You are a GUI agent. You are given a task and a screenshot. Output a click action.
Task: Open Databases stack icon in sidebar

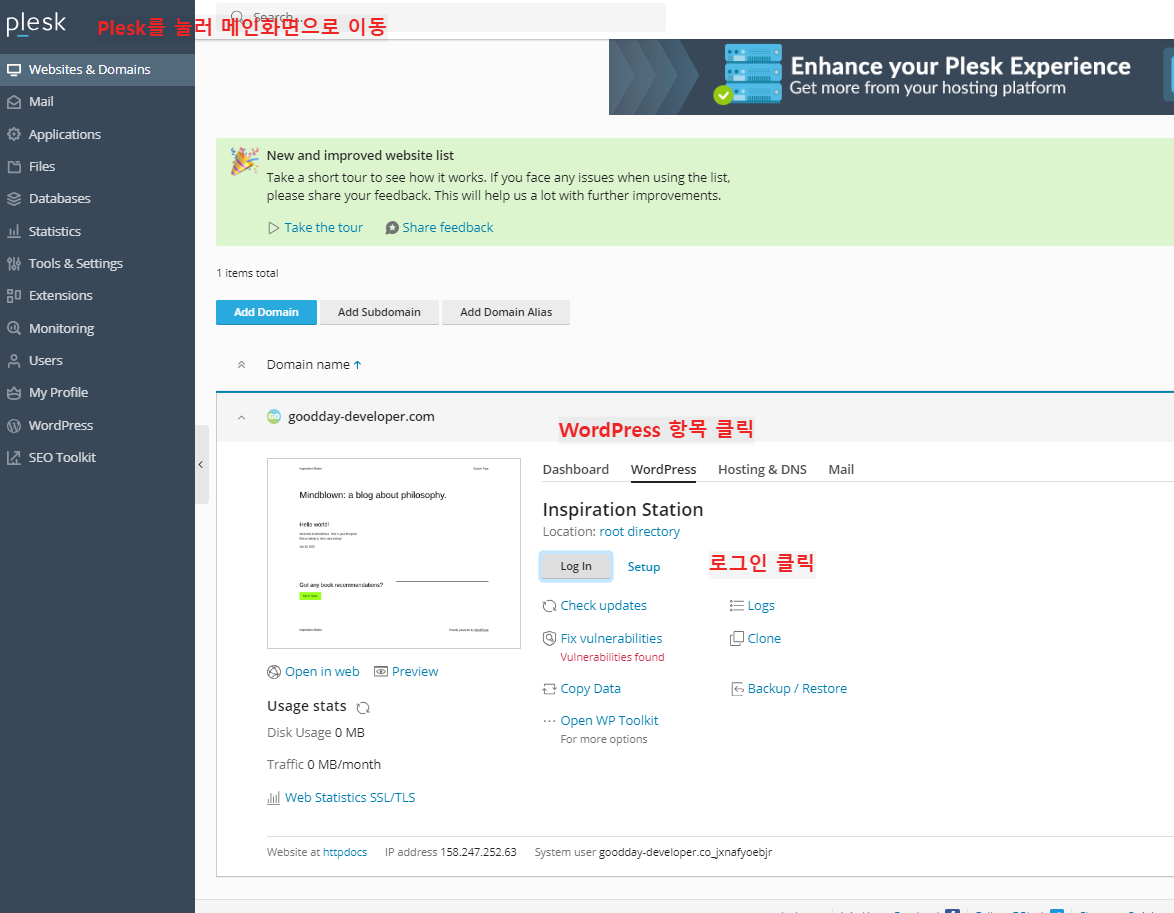[x=13, y=199]
